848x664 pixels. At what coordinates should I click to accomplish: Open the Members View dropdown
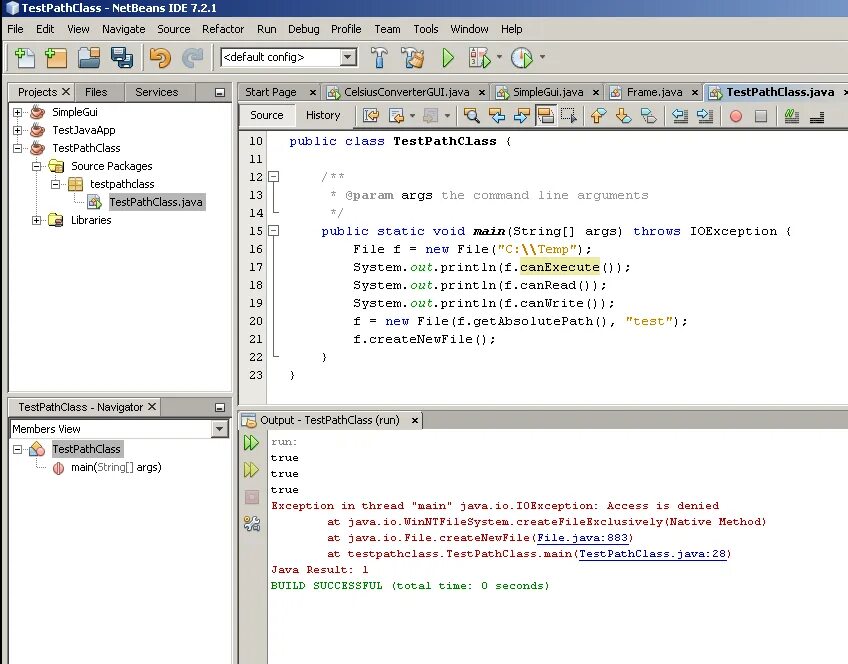pyautogui.click(x=219, y=429)
